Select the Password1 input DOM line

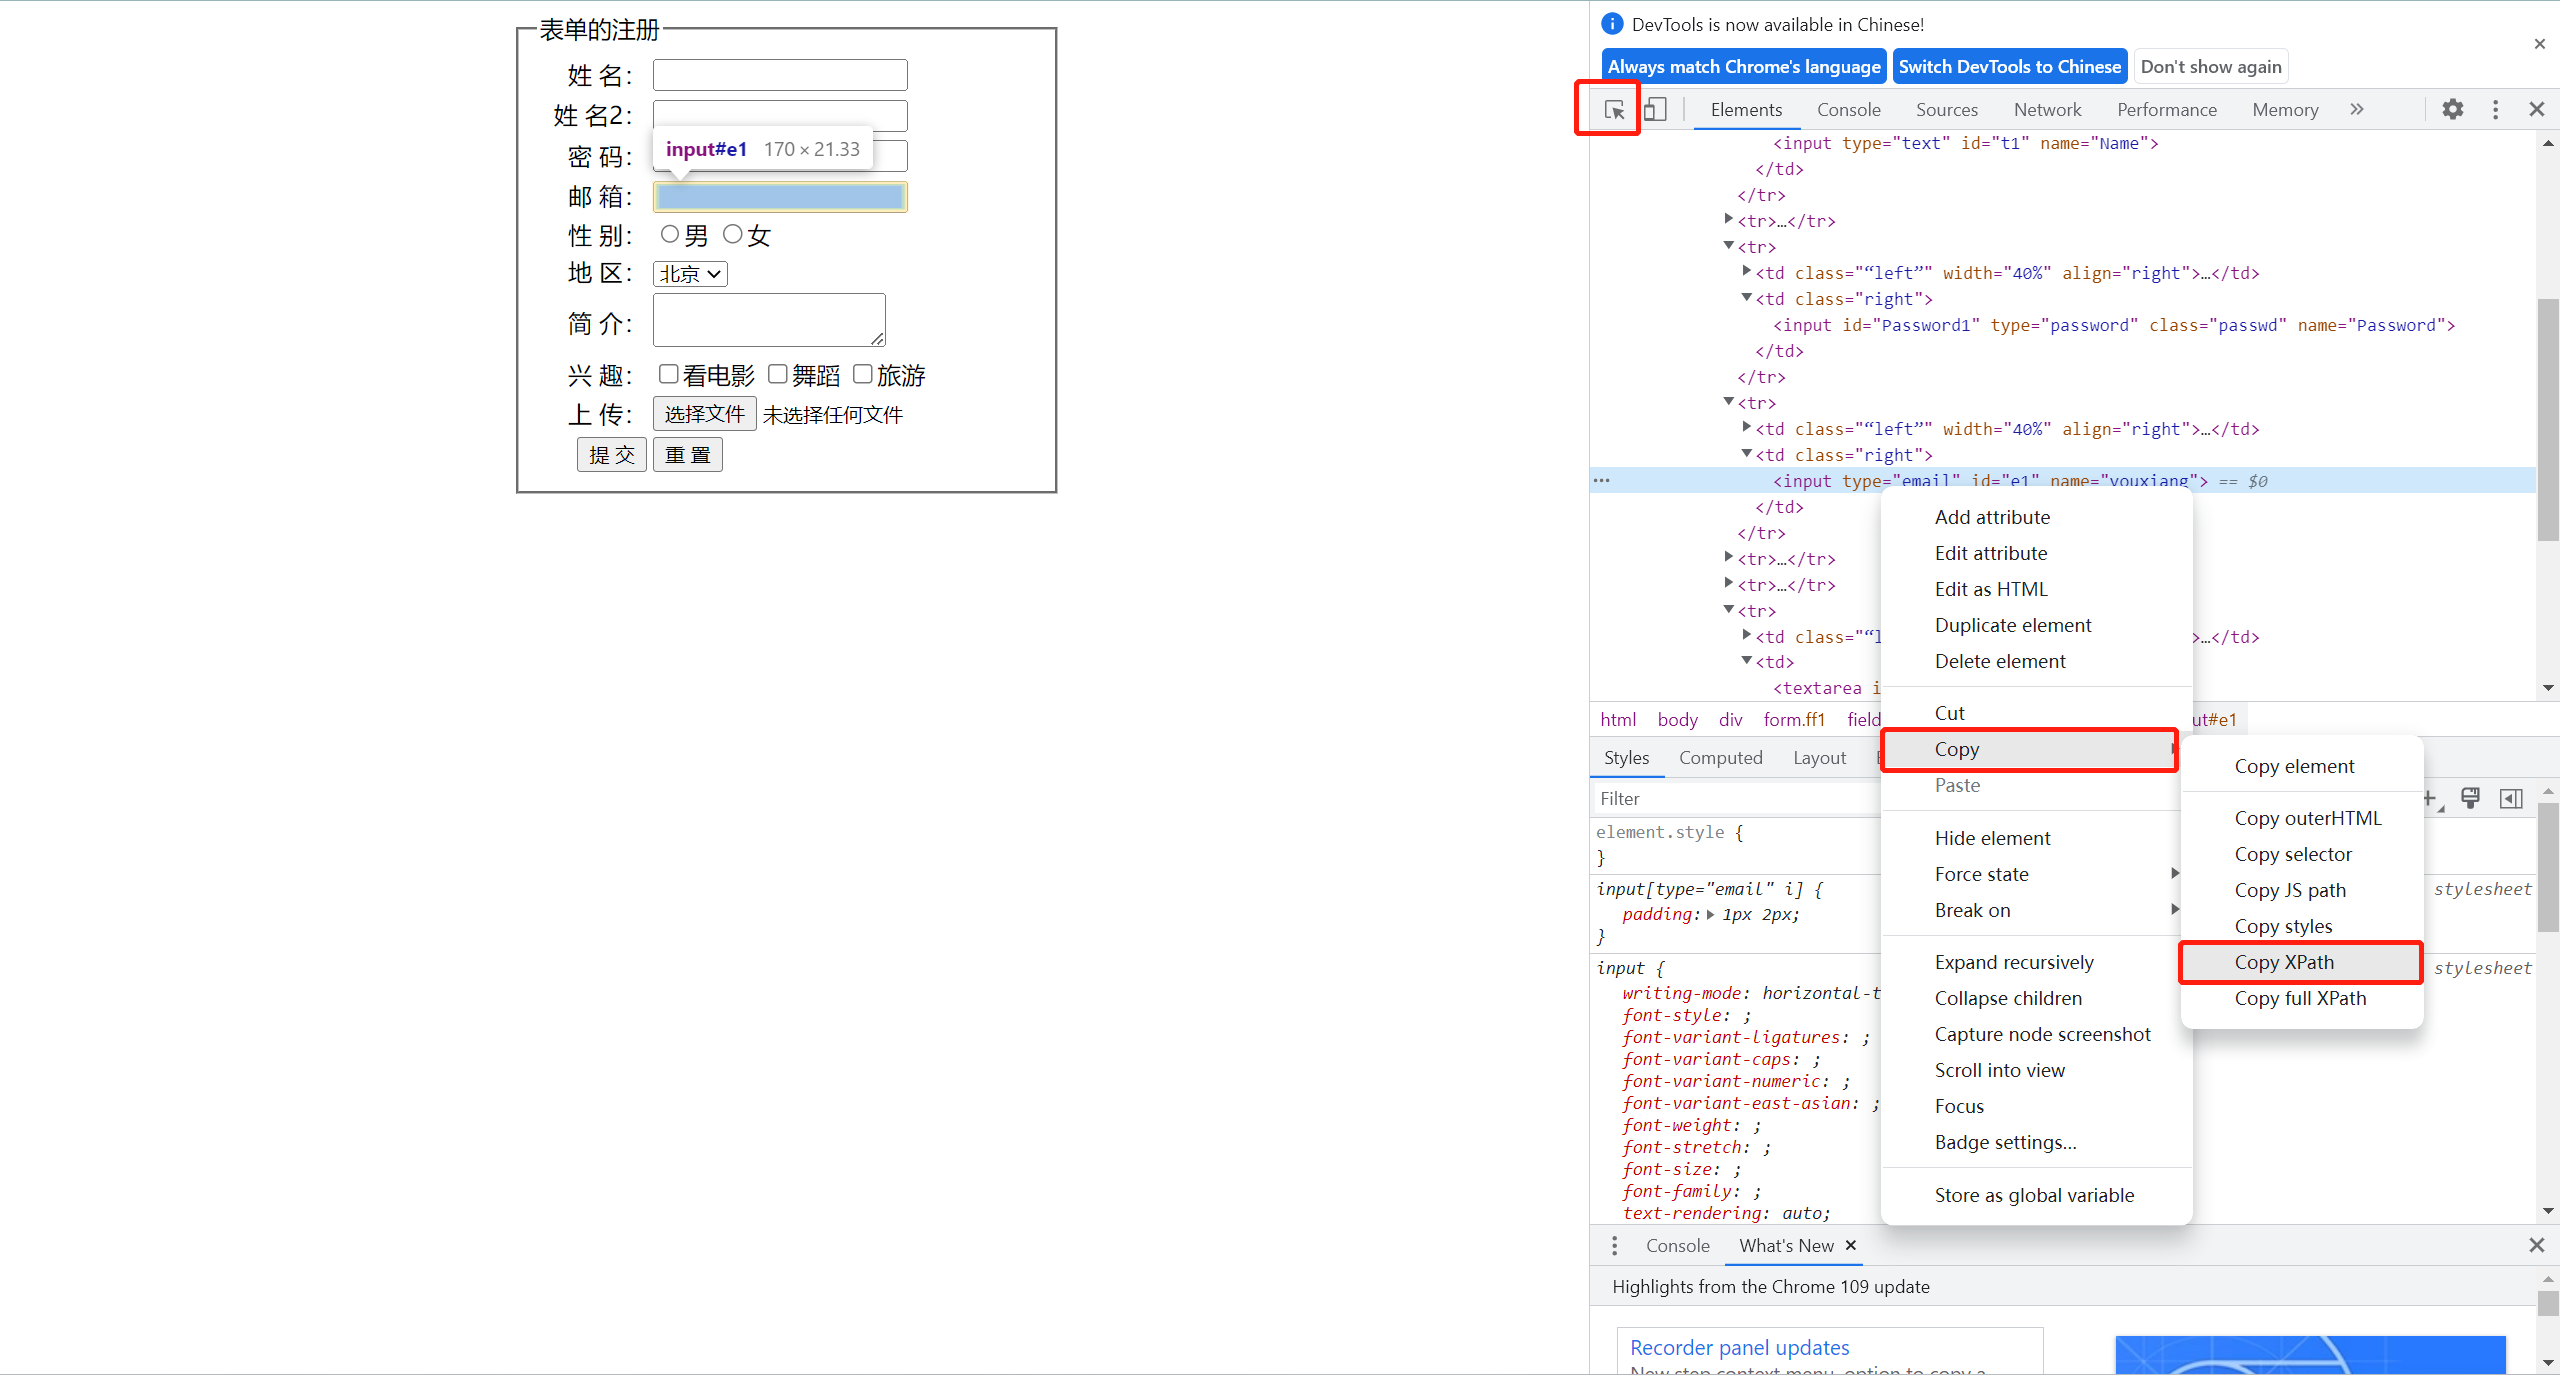pyautogui.click(x=2113, y=325)
